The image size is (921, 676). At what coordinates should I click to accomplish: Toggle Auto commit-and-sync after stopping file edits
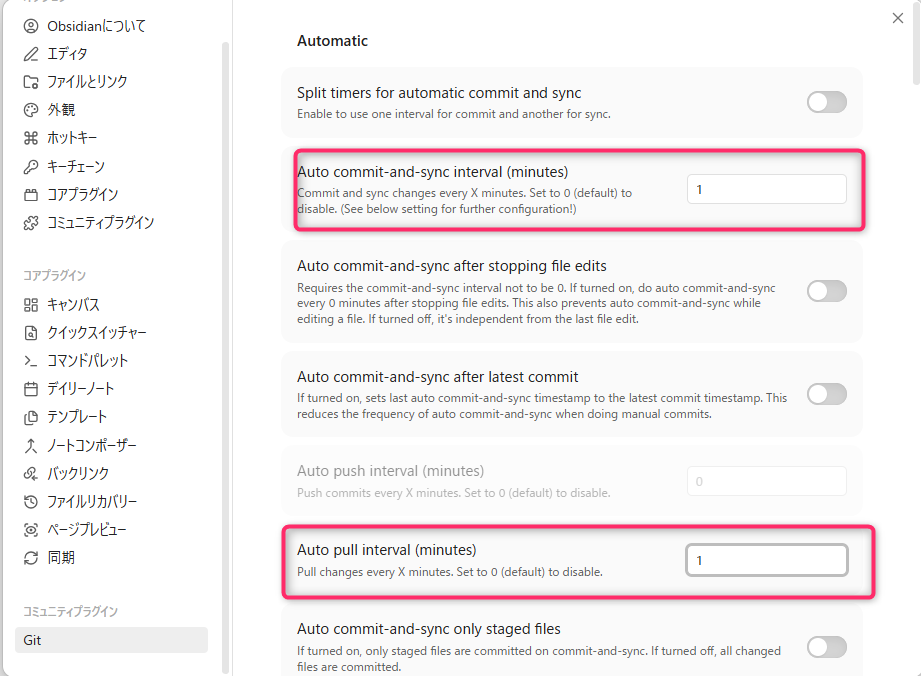tap(826, 291)
